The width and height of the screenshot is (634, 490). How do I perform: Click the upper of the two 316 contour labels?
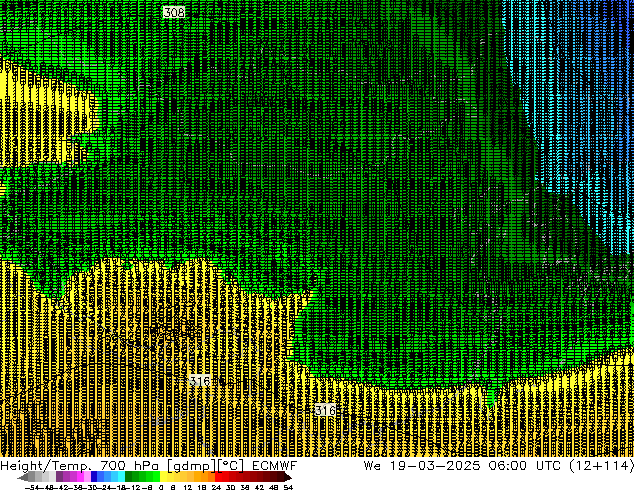tap(200, 381)
